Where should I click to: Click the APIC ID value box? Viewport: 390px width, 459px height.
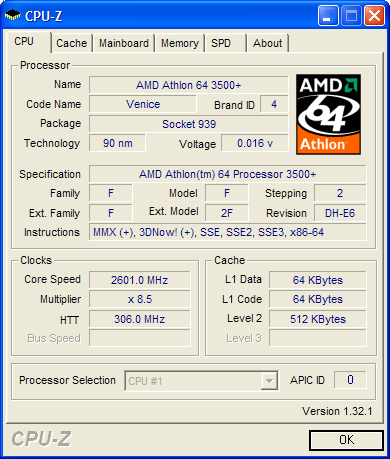350,380
